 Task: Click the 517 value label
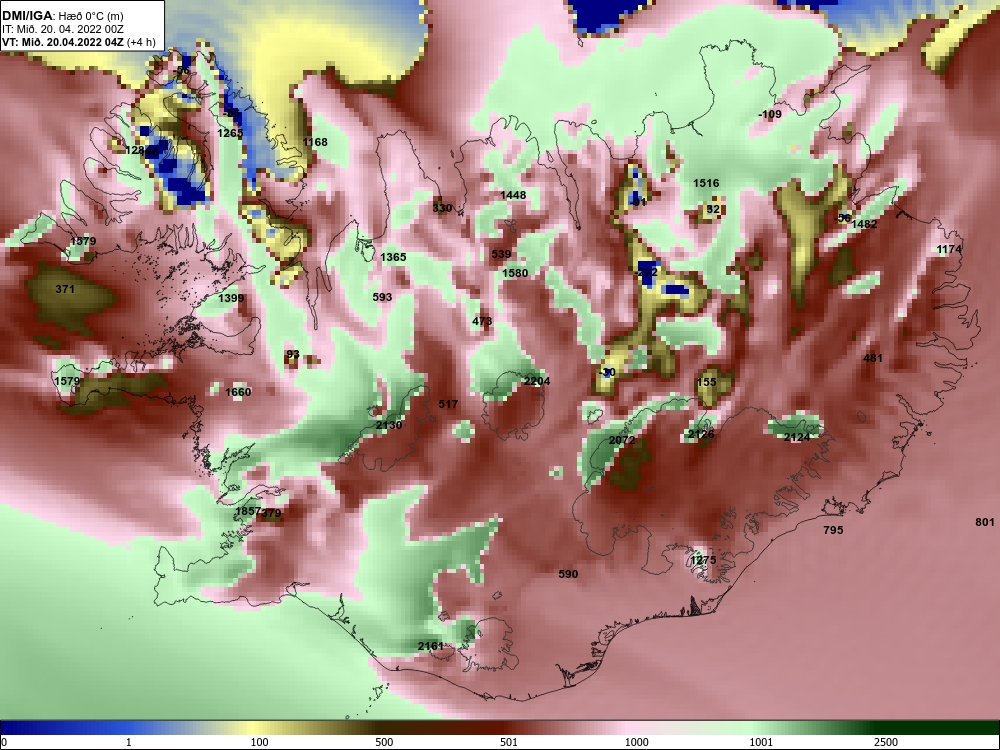(x=448, y=404)
